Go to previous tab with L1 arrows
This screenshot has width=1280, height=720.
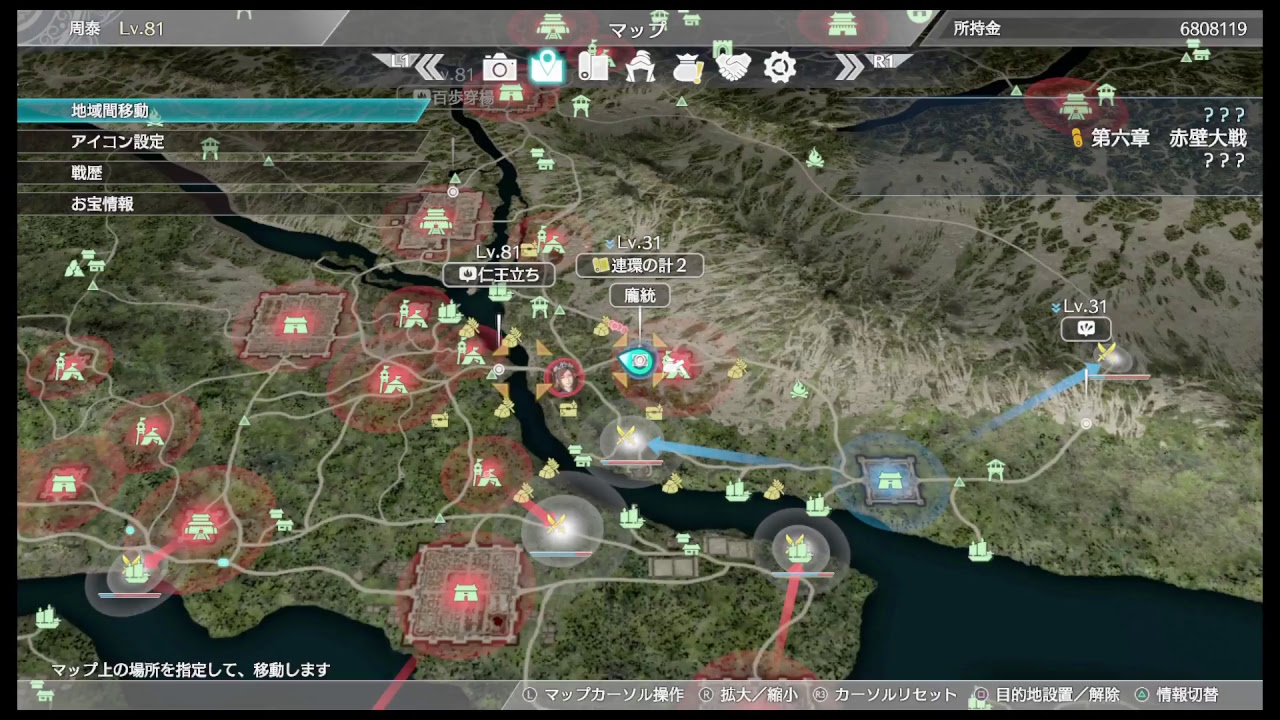[415, 65]
